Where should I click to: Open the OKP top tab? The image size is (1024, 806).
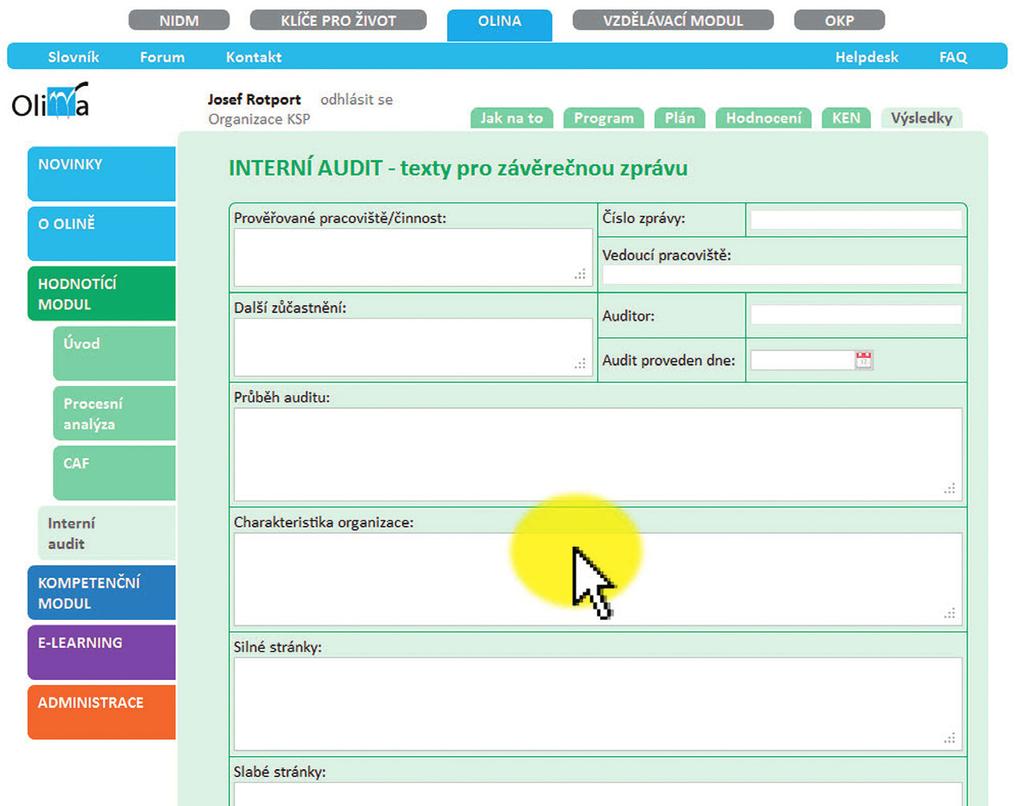839,20
